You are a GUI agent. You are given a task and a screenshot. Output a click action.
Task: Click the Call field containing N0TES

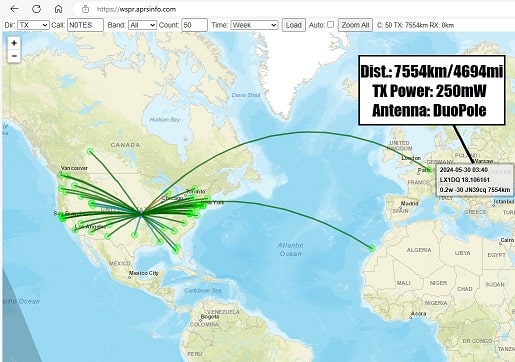tap(85, 25)
